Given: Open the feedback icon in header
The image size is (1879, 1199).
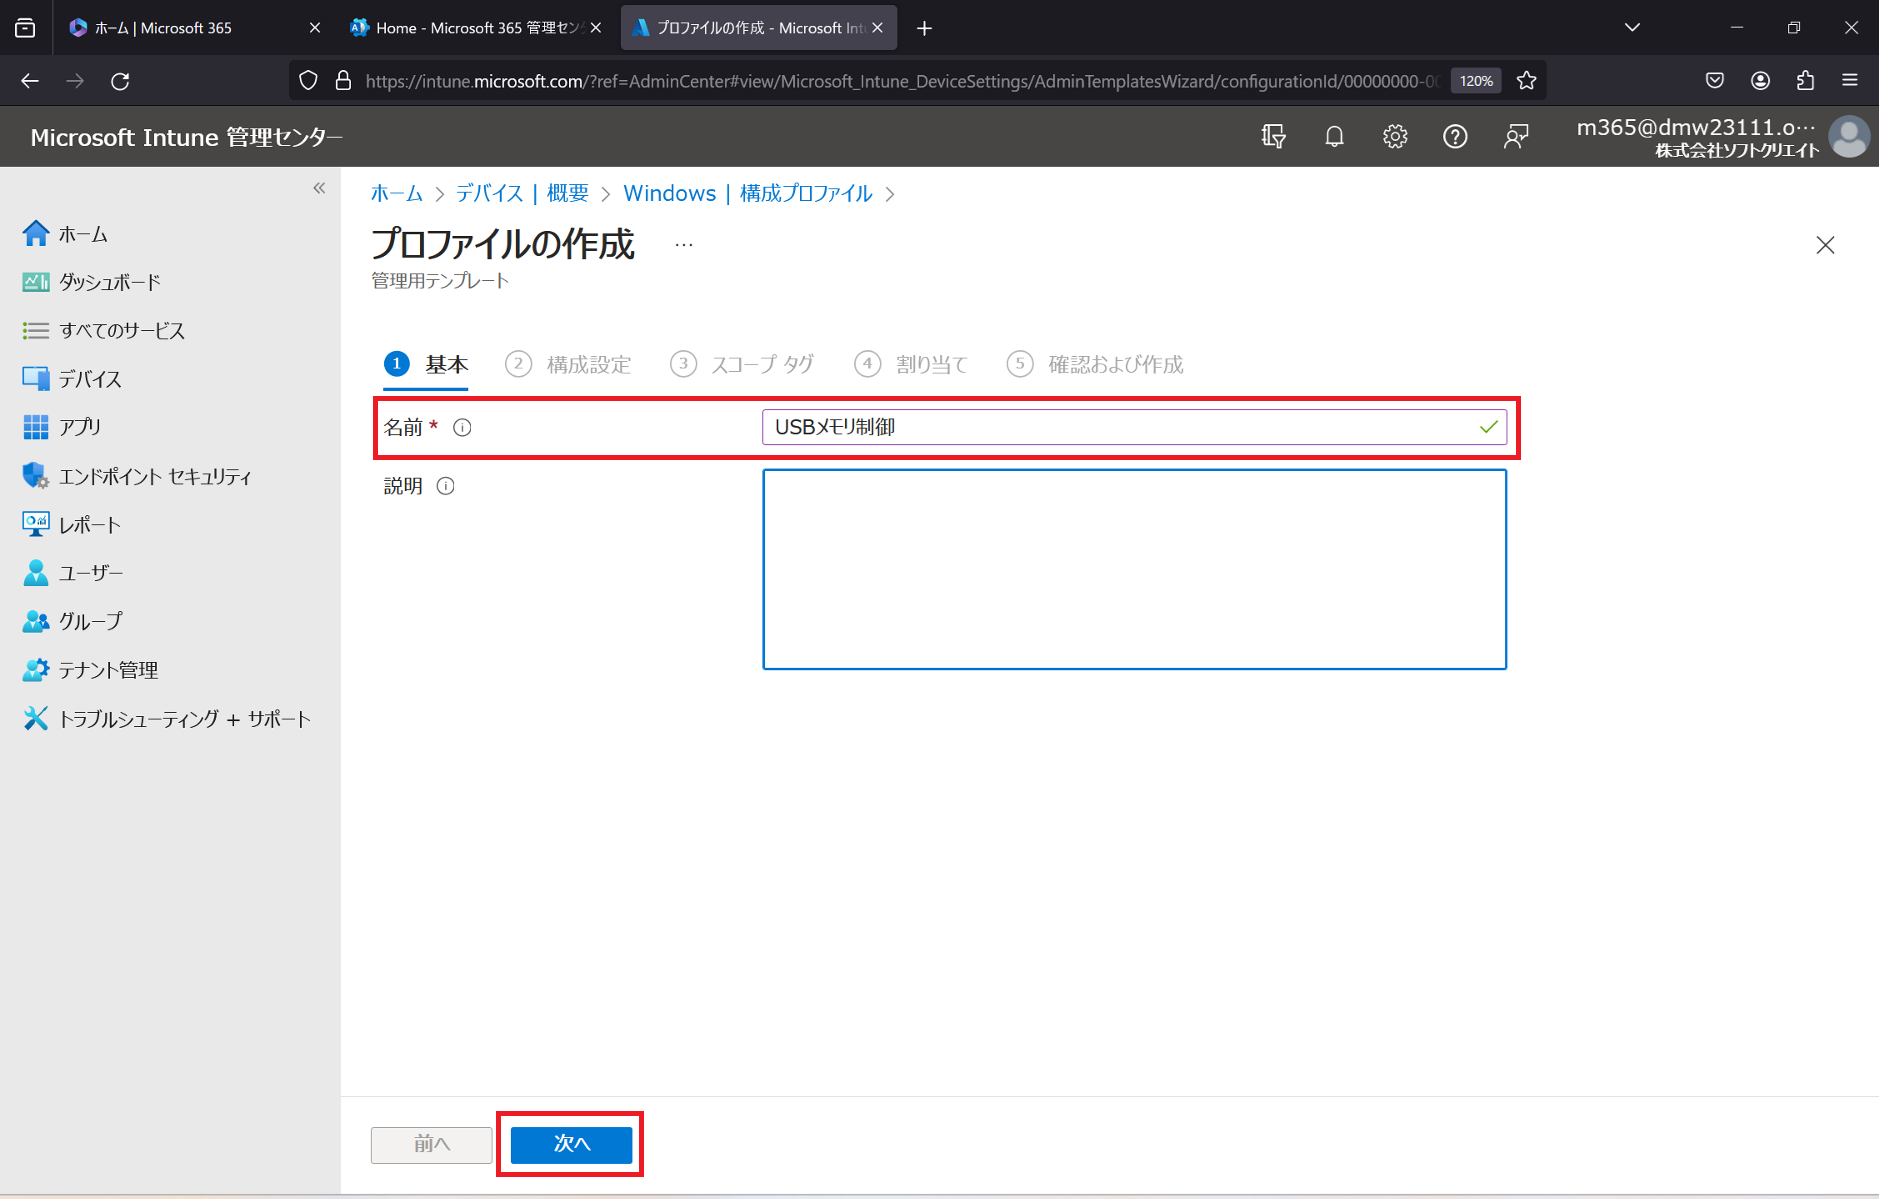Looking at the screenshot, I should point(1516,136).
